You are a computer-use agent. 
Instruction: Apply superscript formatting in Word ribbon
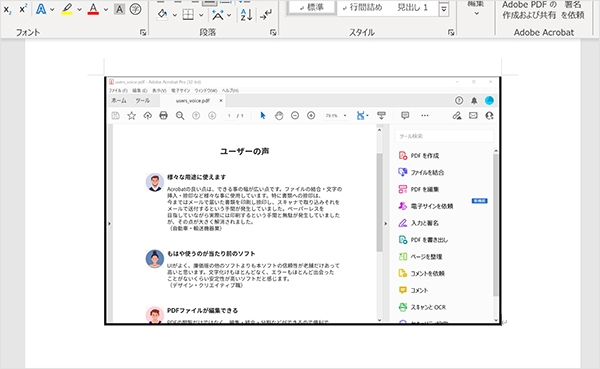pyautogui.click(x=23, y=9)
